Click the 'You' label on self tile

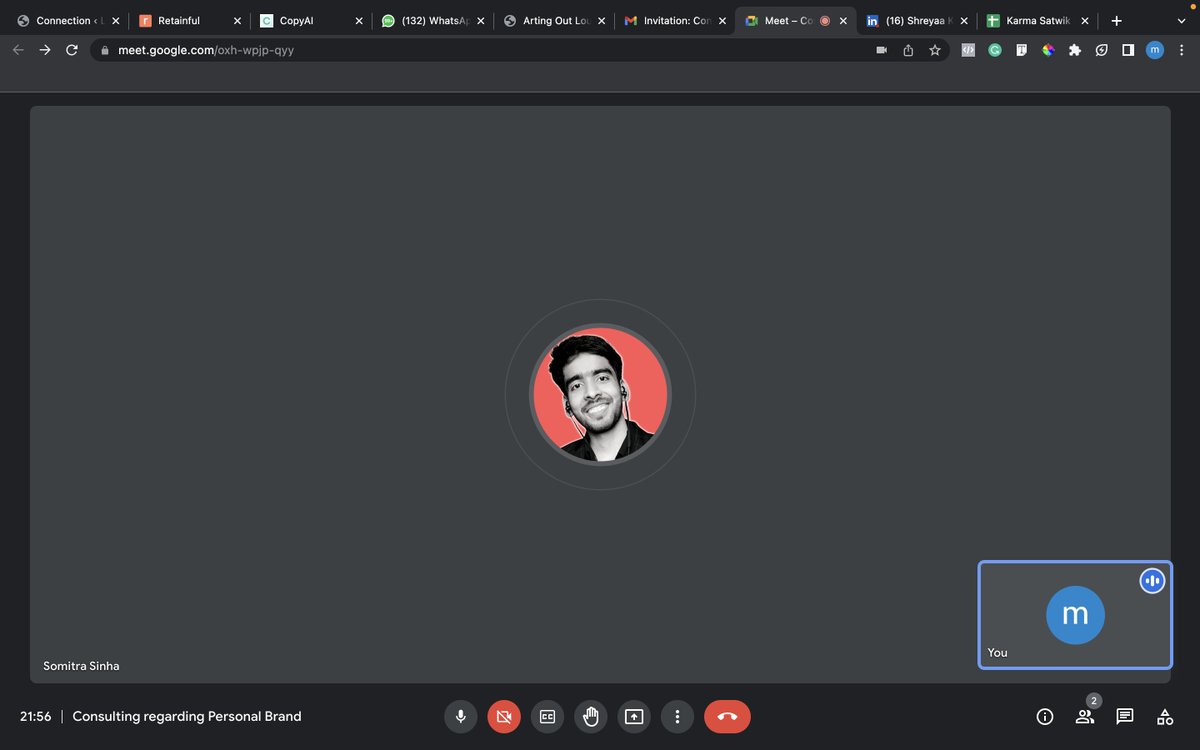997,652
